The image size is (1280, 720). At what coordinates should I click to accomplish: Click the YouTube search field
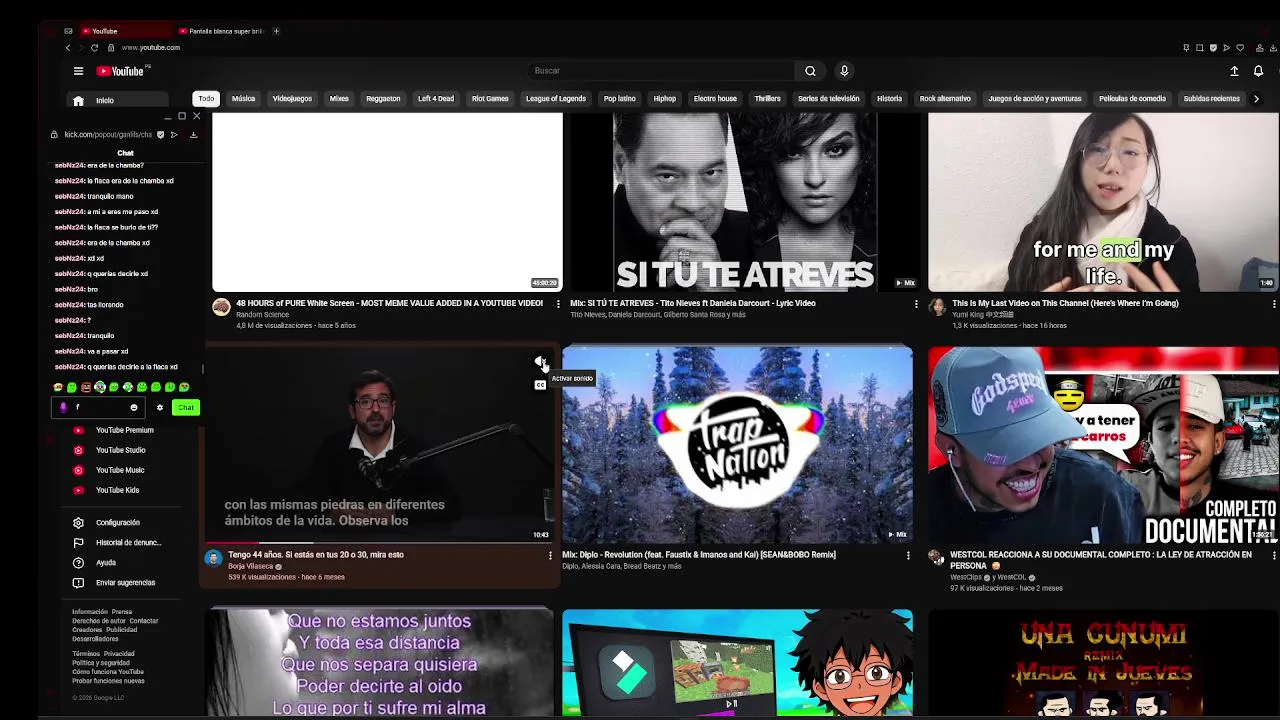click(x=660, y=71)
